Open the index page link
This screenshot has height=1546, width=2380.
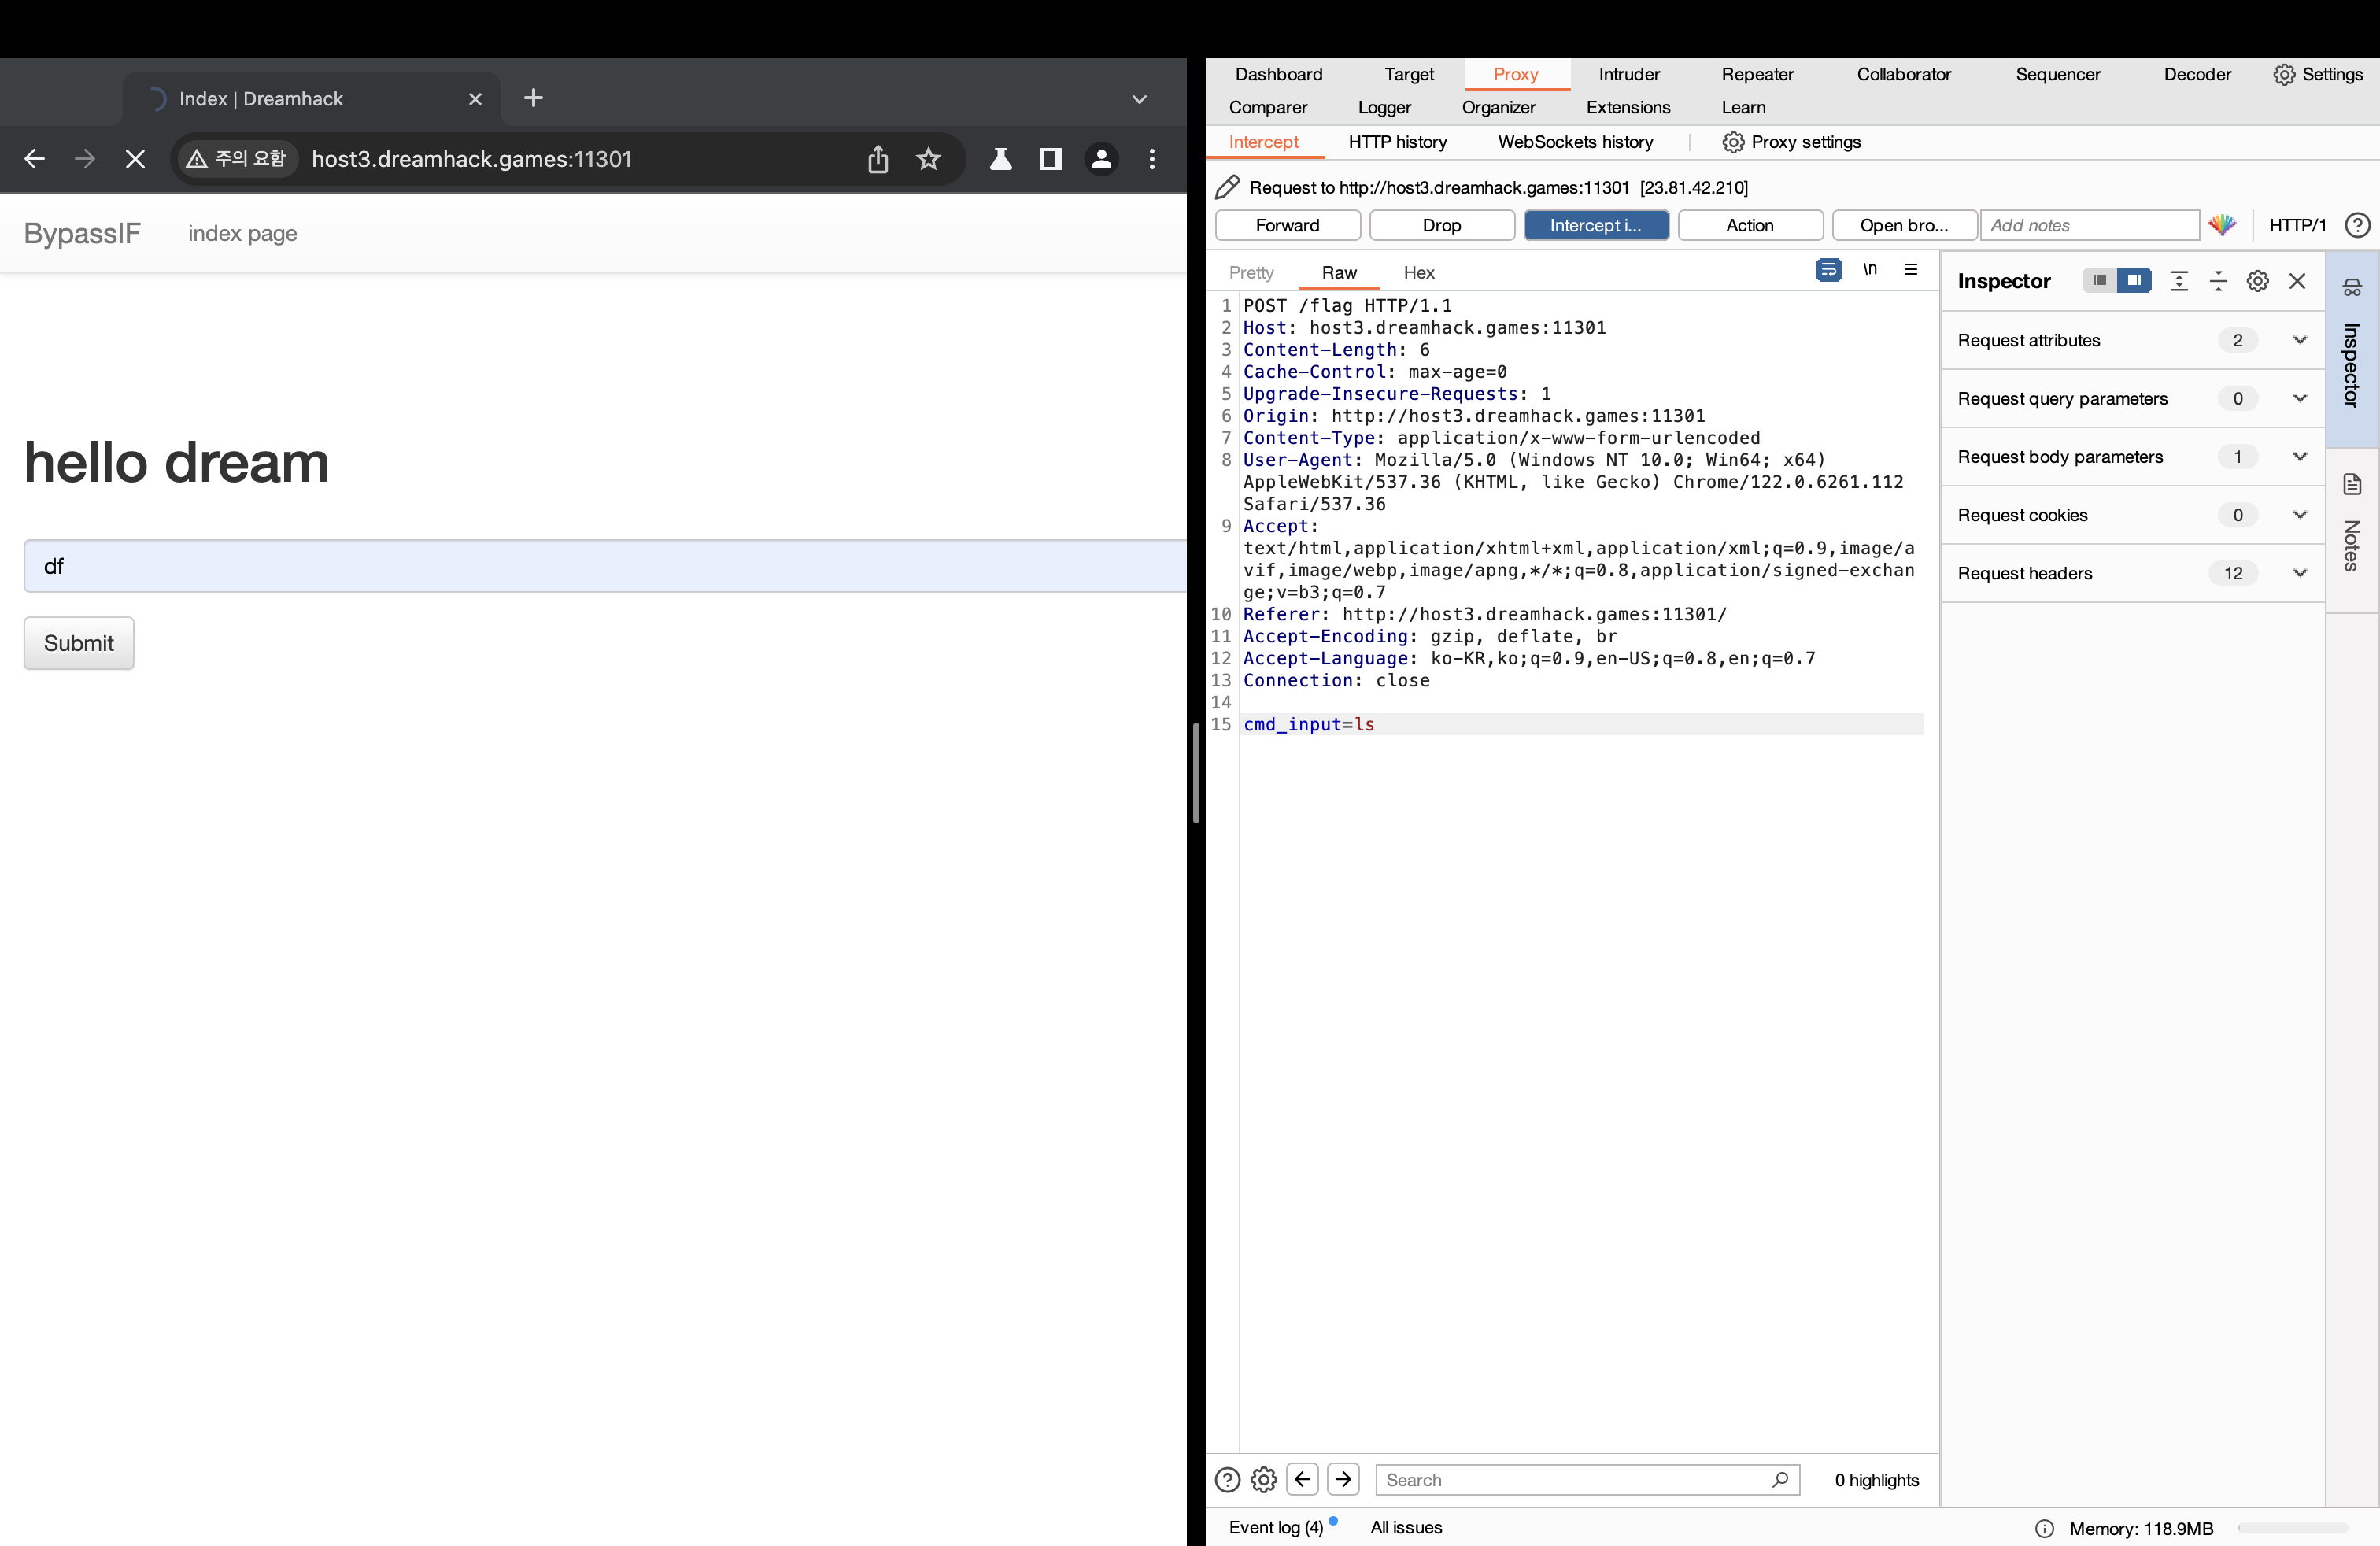coord(242,233)
